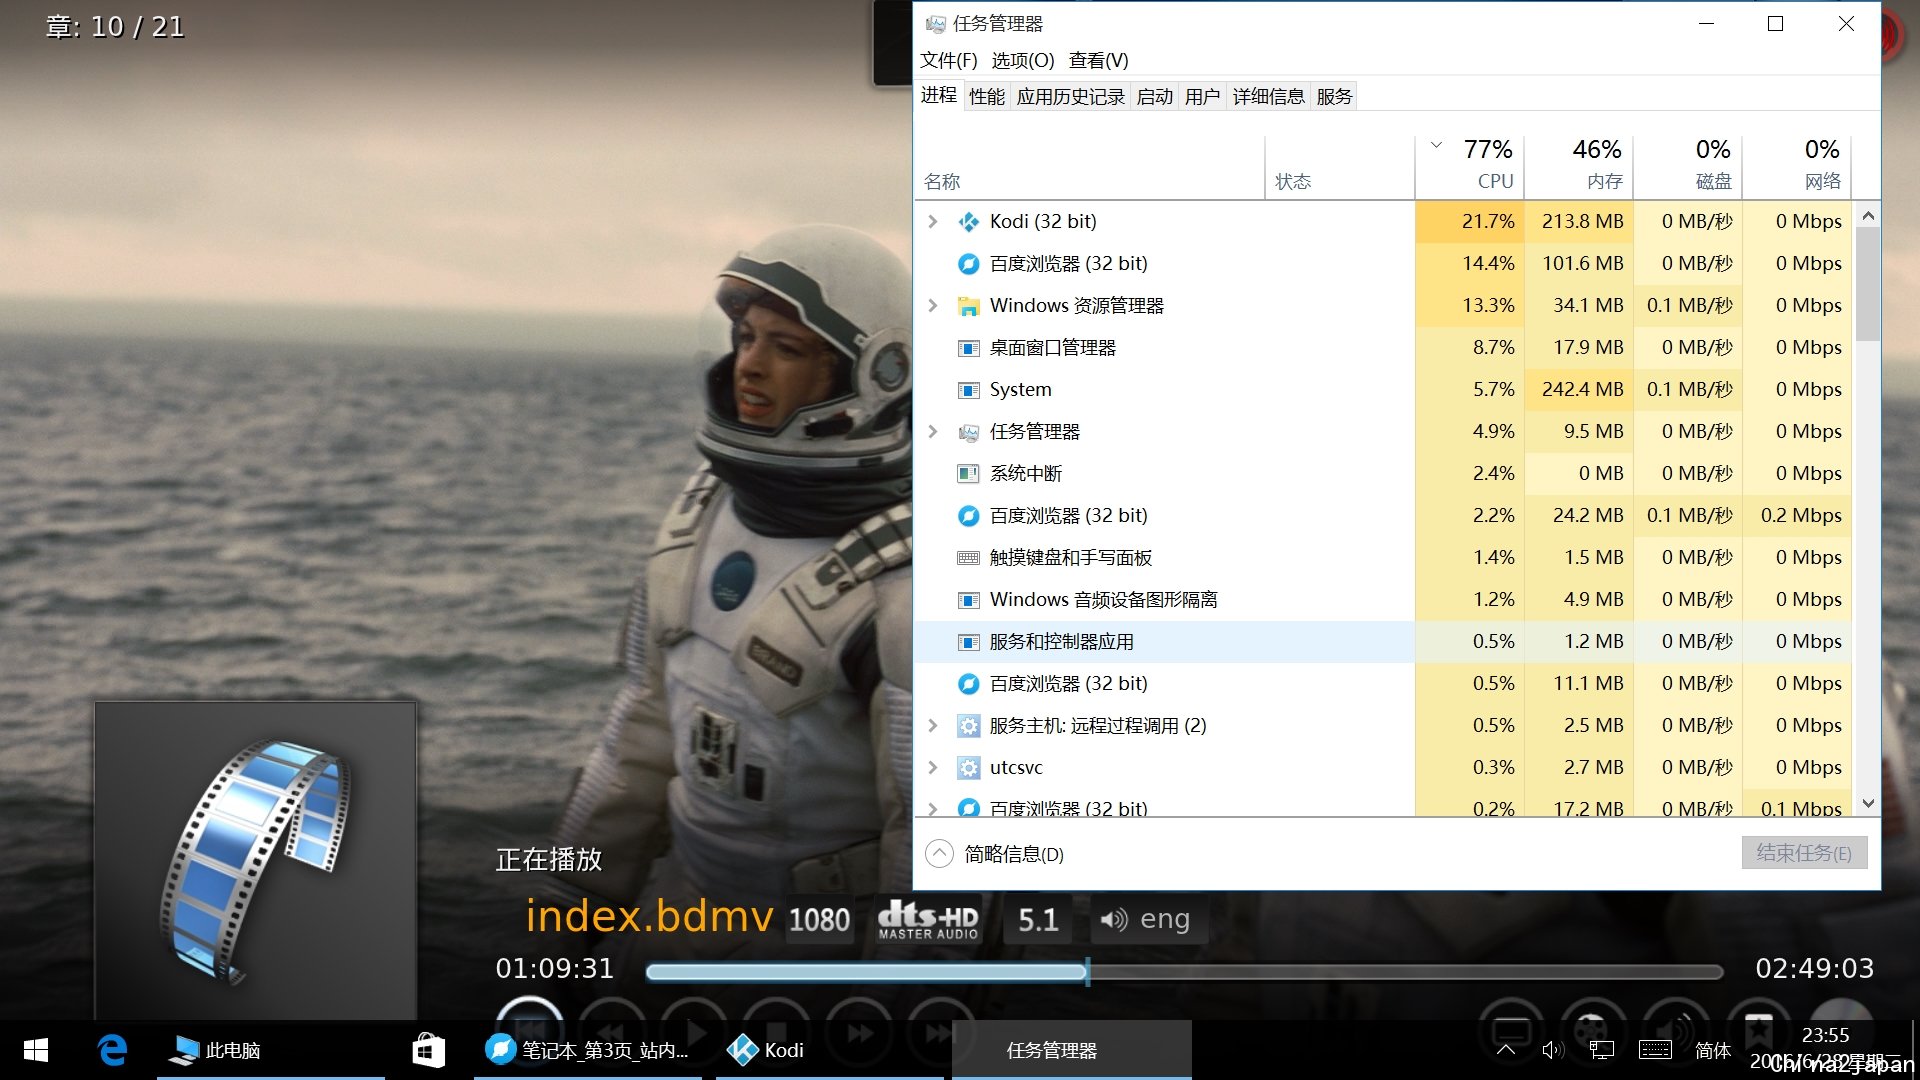Switch to the 启动 tab
The height and width of the screenshot is (1080, 1920).
1154,96
